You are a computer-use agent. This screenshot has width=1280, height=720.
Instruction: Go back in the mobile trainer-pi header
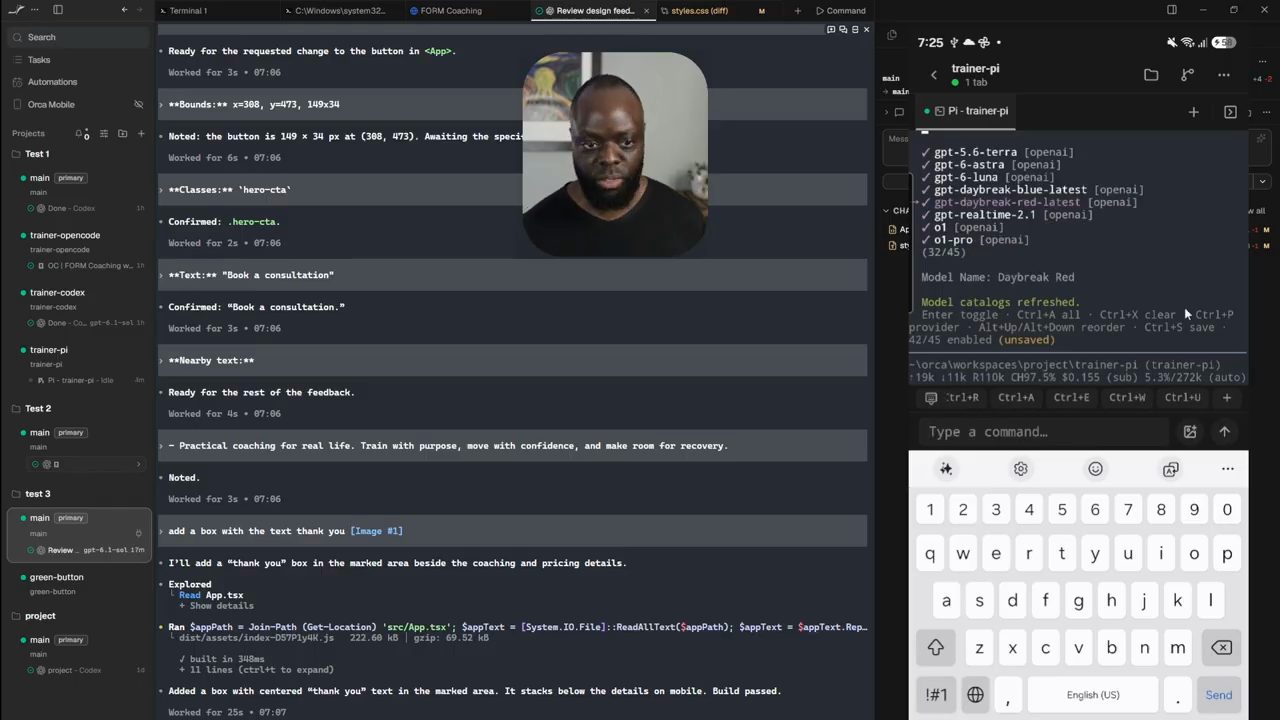tap(934, 75)
